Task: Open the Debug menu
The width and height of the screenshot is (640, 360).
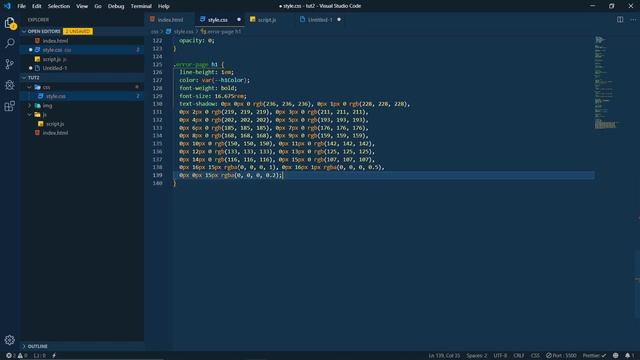Action: pyautogui.click(x=116, y=6)
